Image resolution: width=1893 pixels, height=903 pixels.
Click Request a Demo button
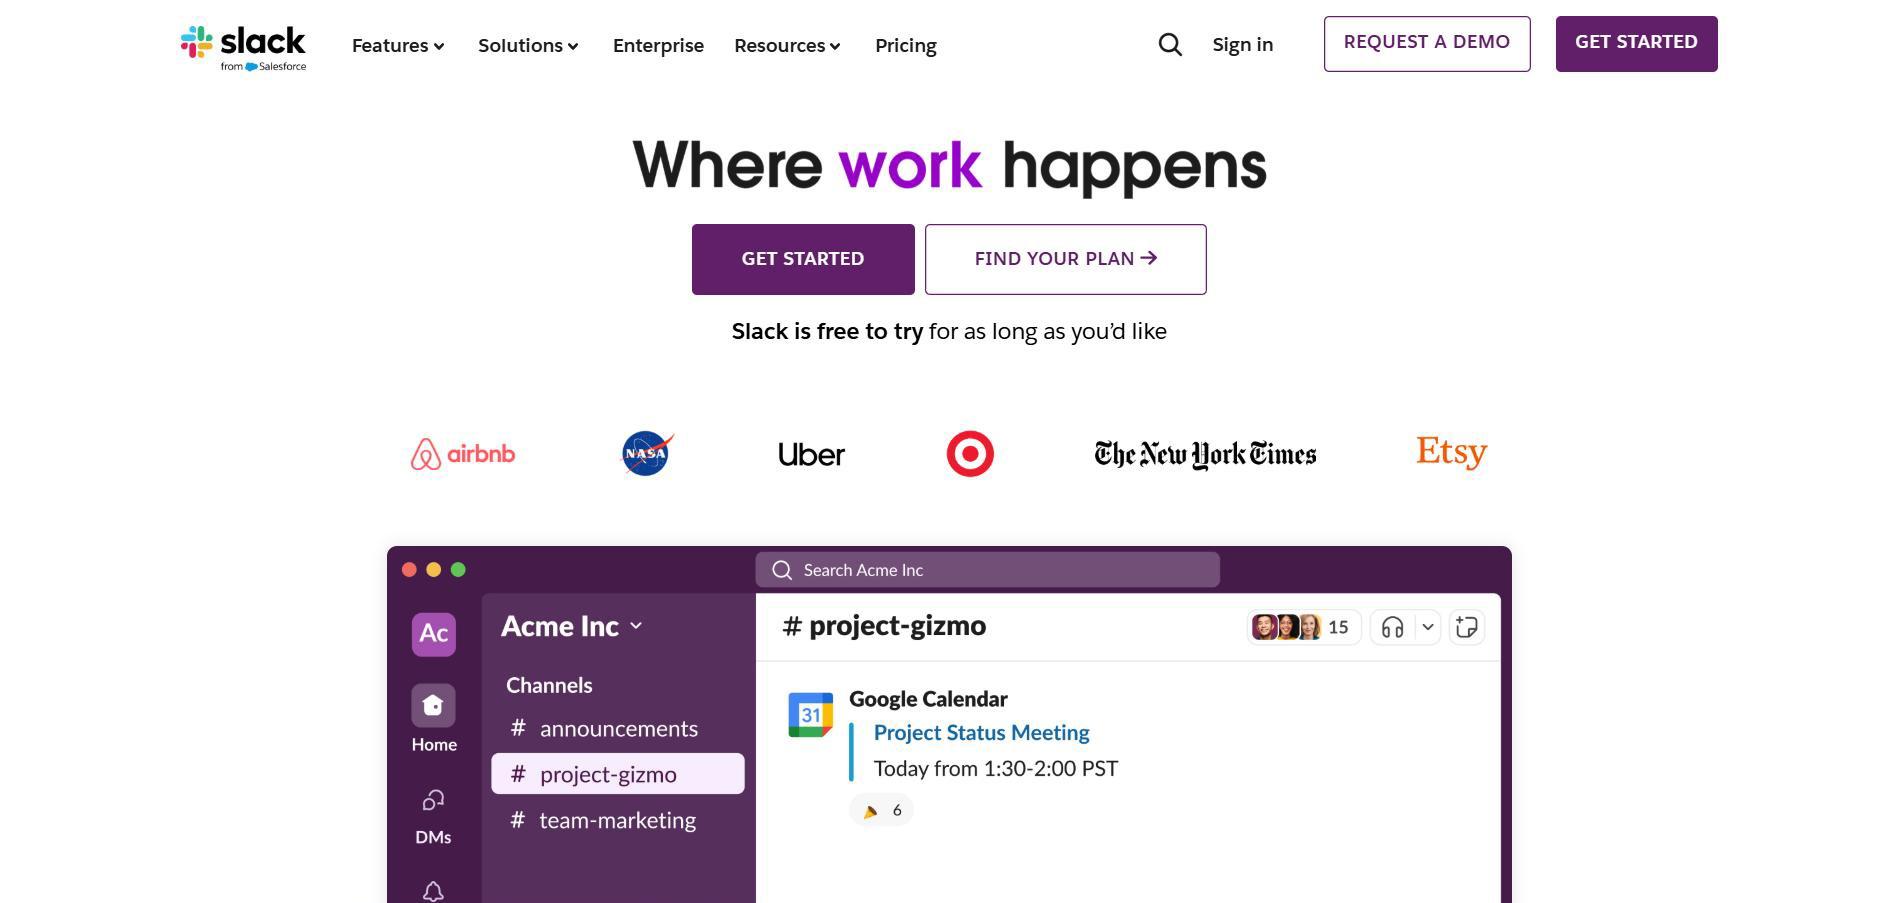tap(1426, 43)
